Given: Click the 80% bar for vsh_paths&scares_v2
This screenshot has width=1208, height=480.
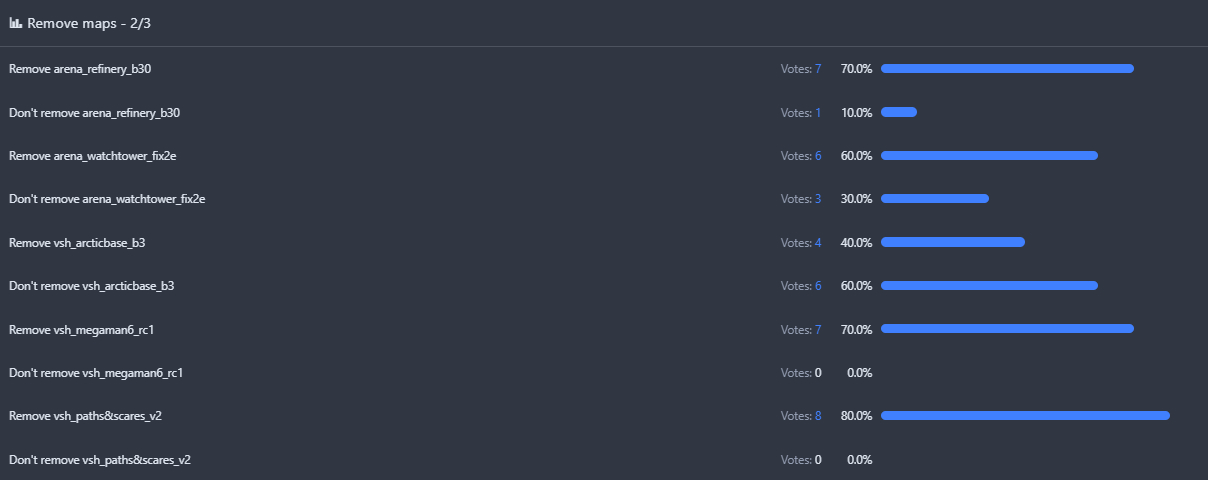Looking at the screenshot, I should pos(1025,416).
